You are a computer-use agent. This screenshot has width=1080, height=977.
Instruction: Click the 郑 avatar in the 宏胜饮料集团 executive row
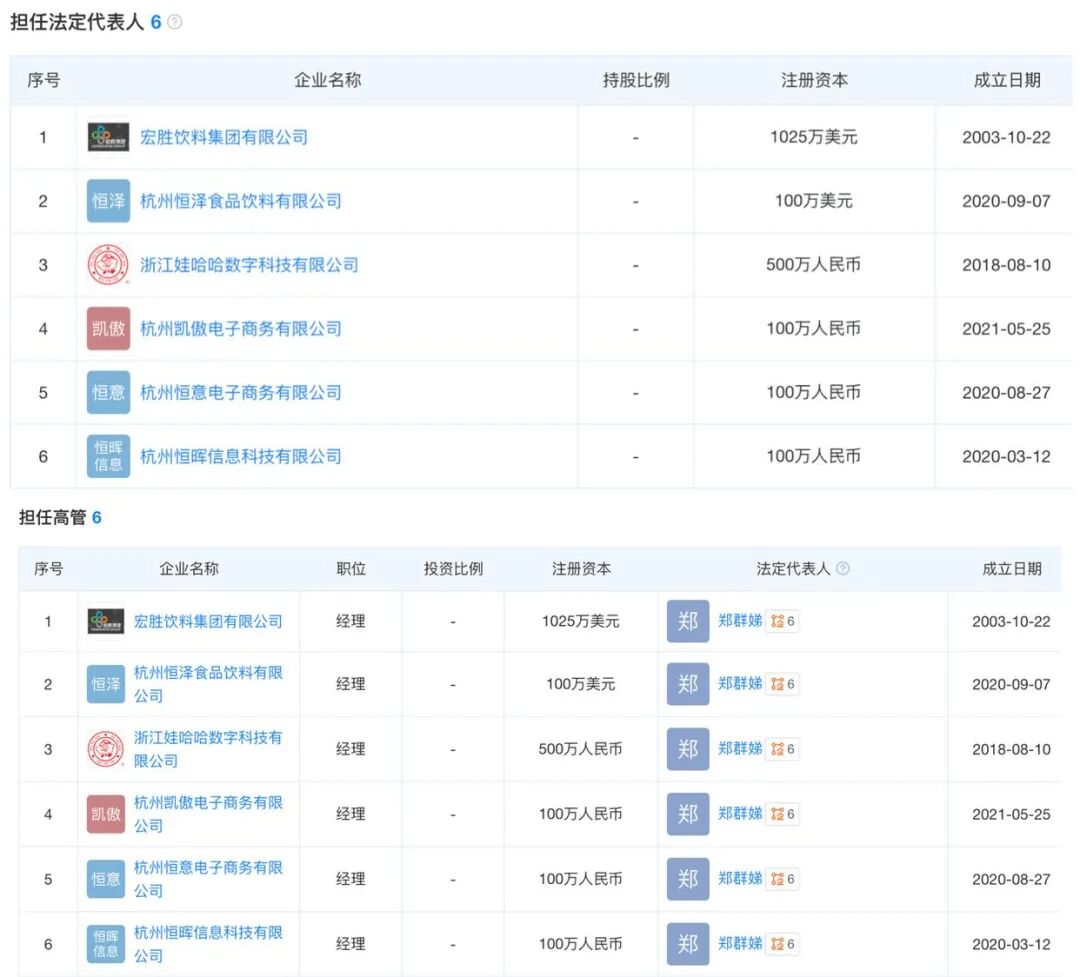(x=688, y=621)
